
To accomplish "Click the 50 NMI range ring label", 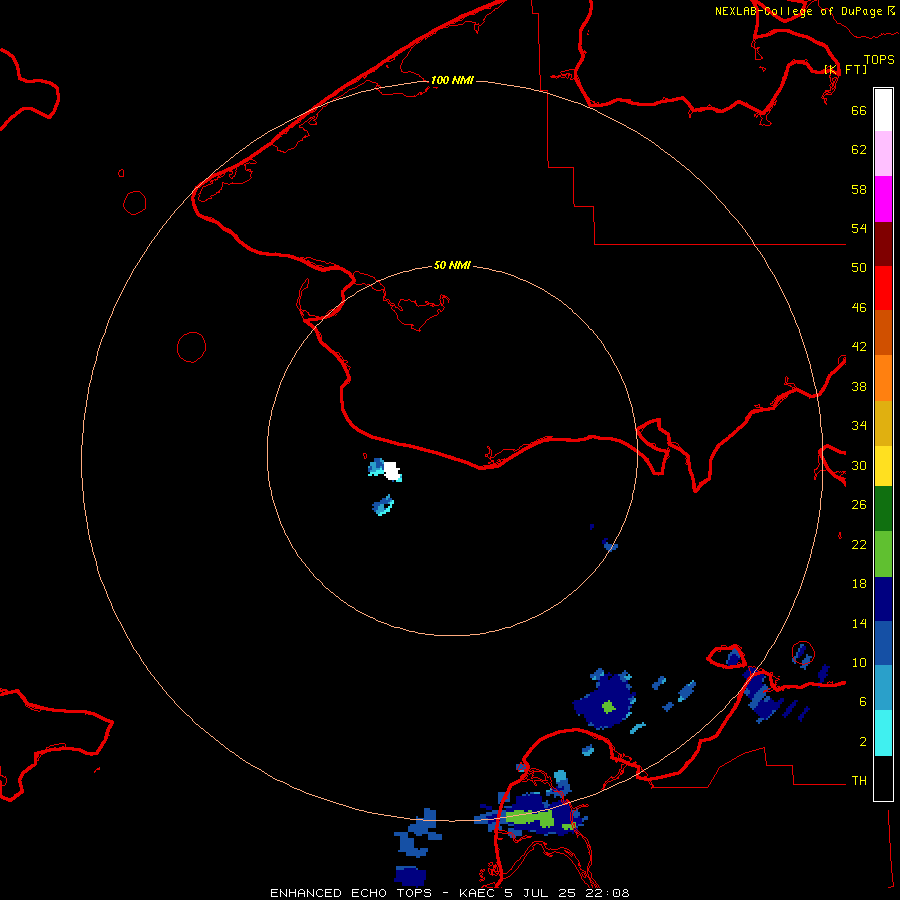I will pos(452,265).
